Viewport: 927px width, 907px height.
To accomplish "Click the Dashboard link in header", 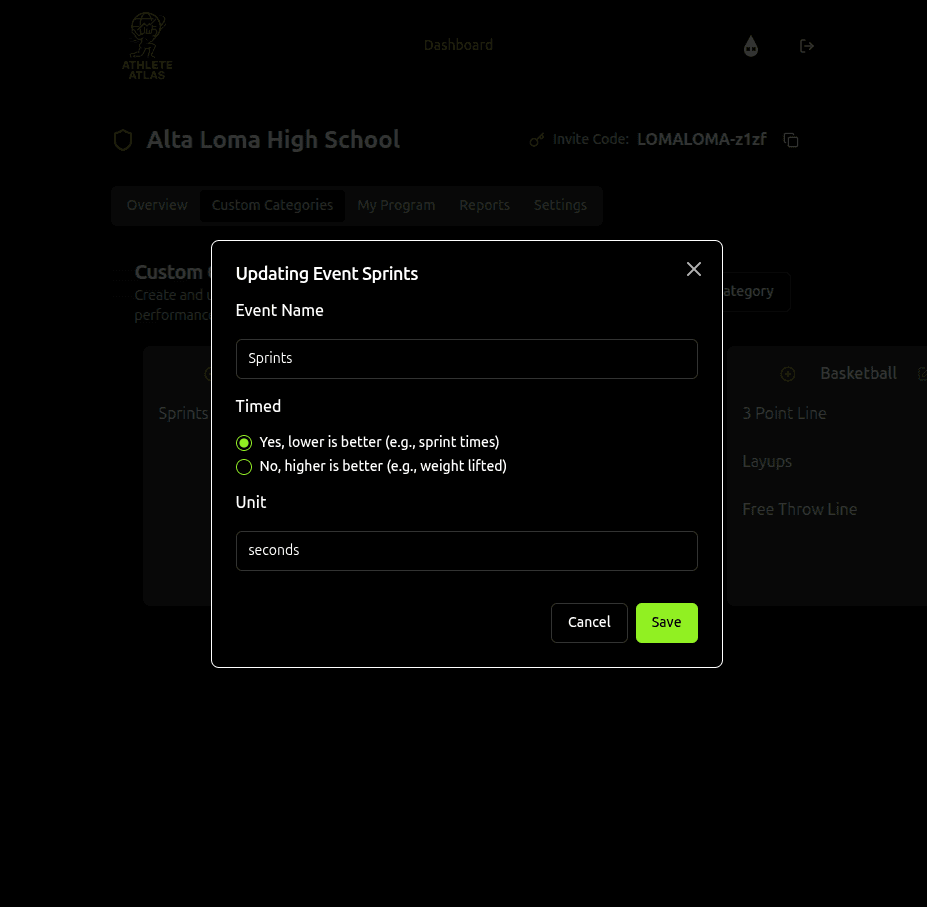I will (458, 45).
